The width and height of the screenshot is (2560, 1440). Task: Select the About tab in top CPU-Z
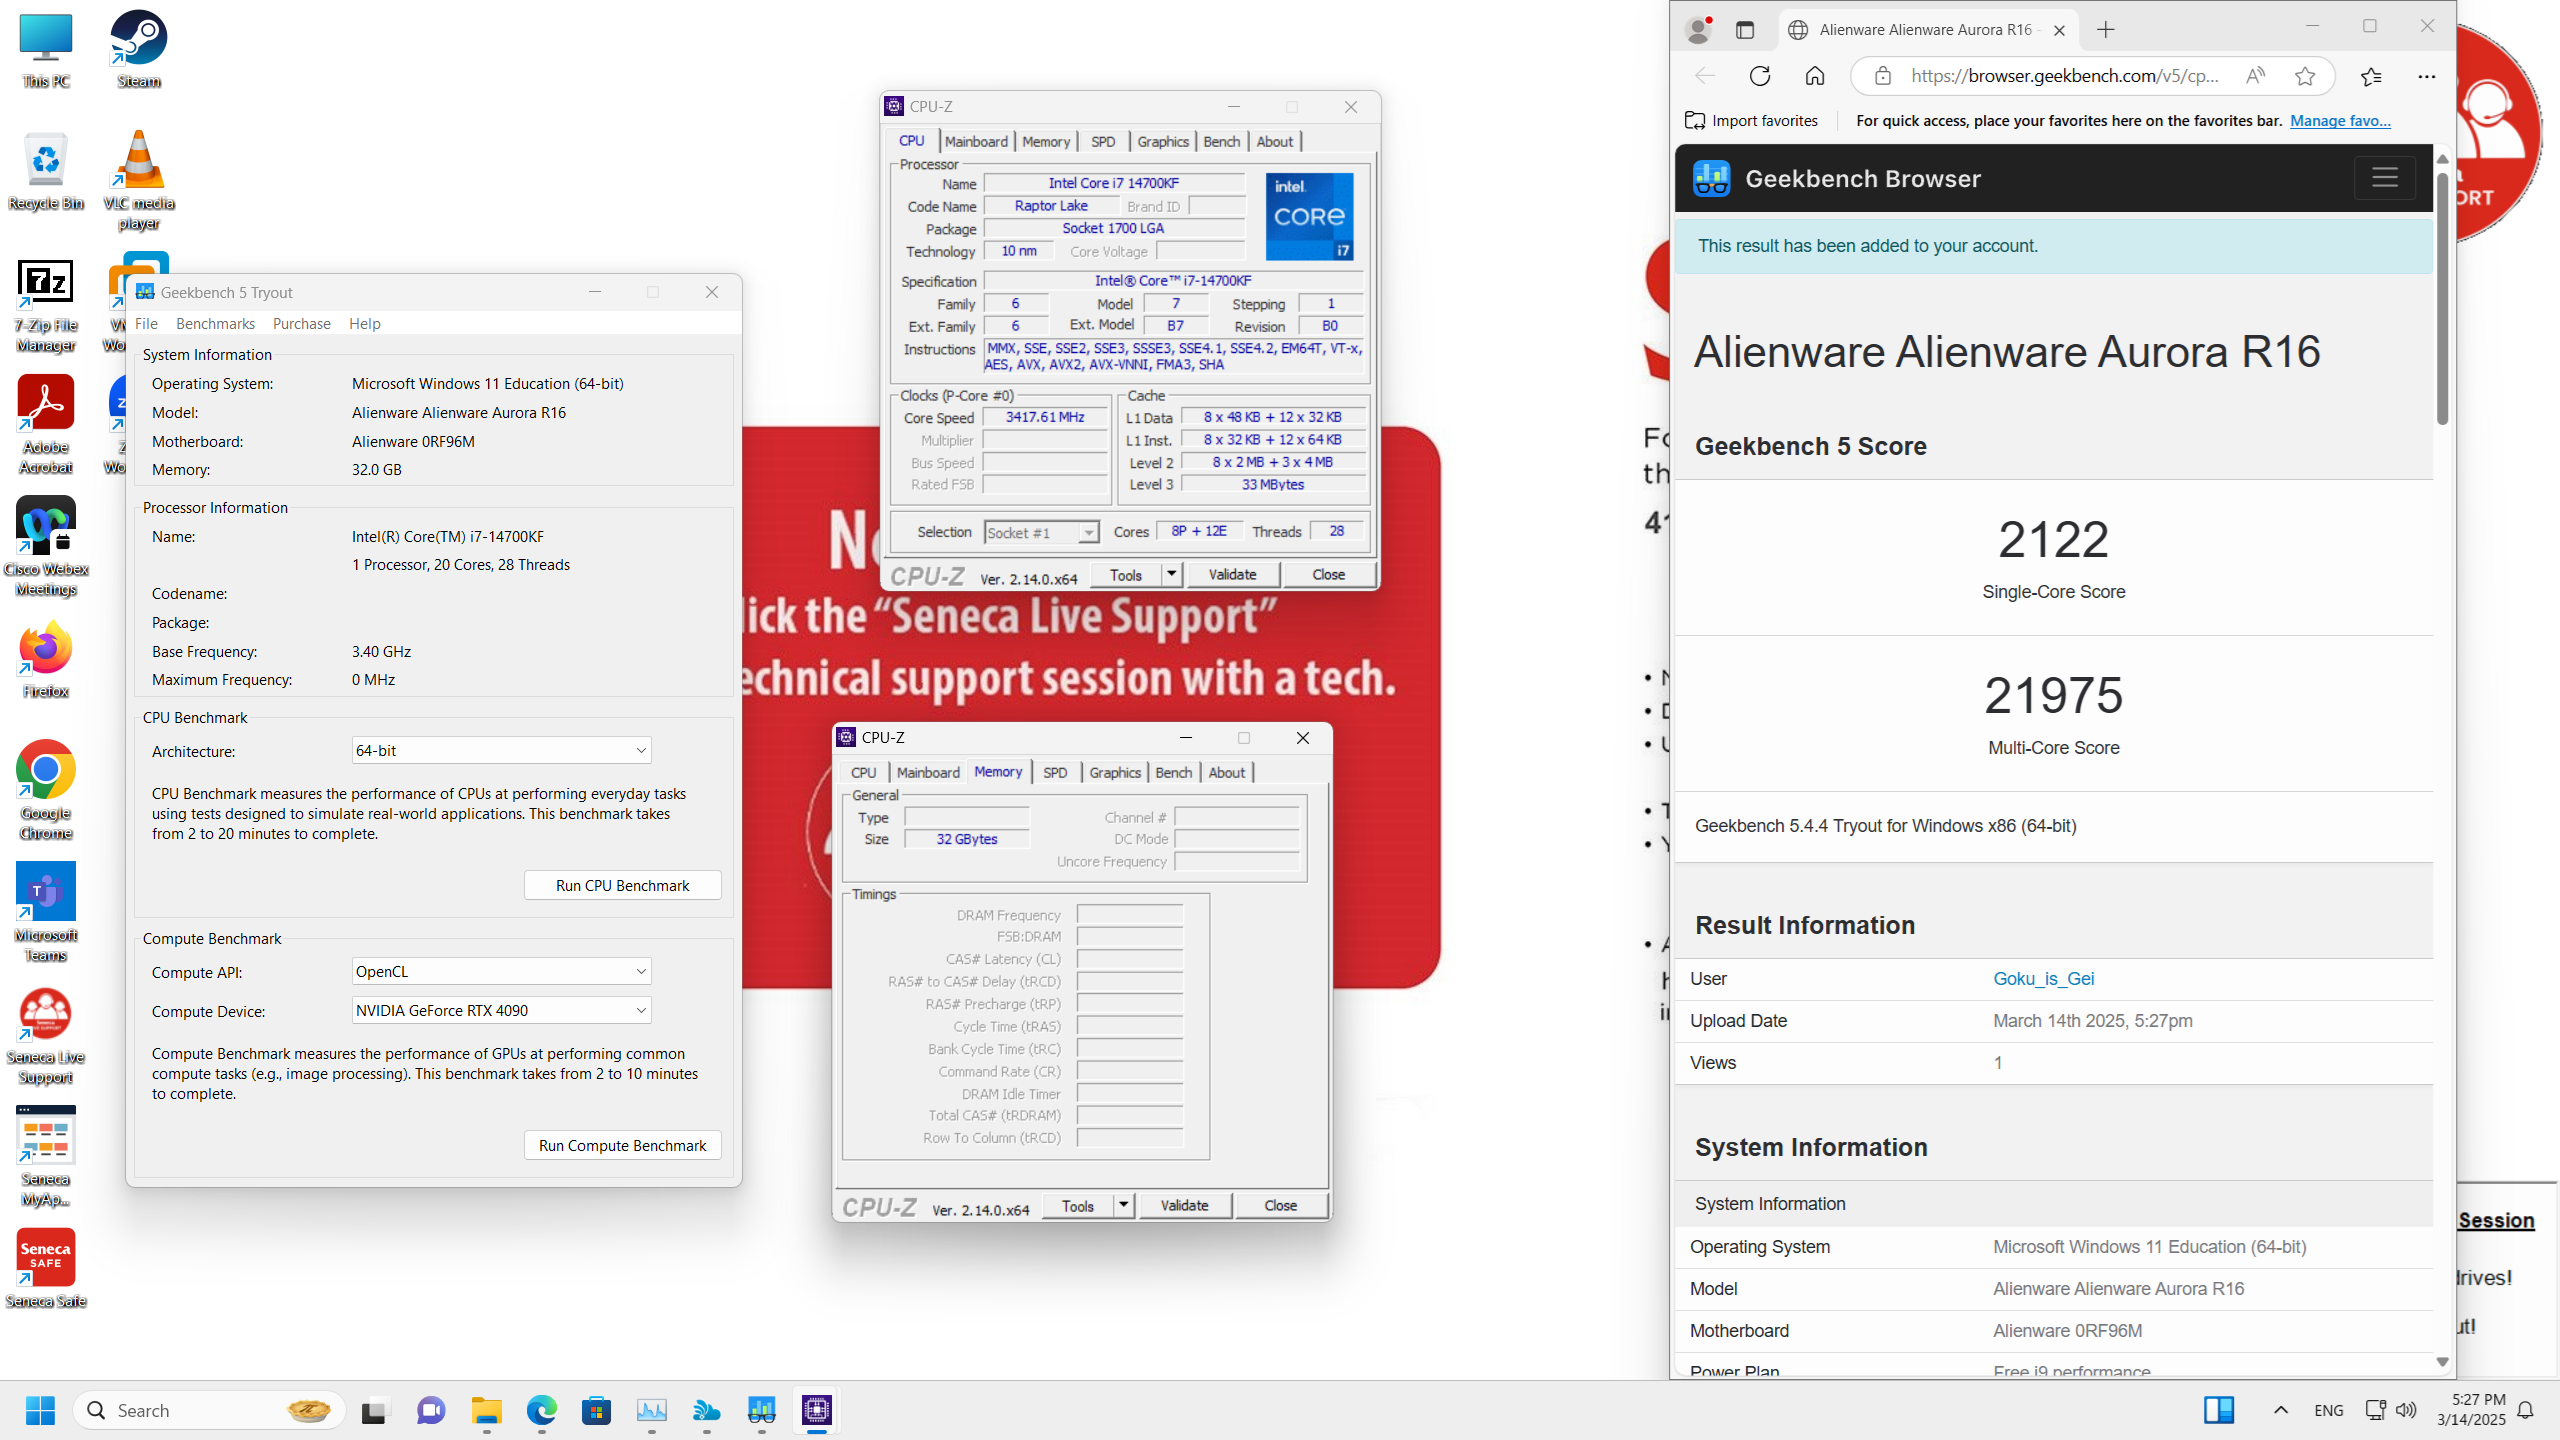[x=1274, y=141]
